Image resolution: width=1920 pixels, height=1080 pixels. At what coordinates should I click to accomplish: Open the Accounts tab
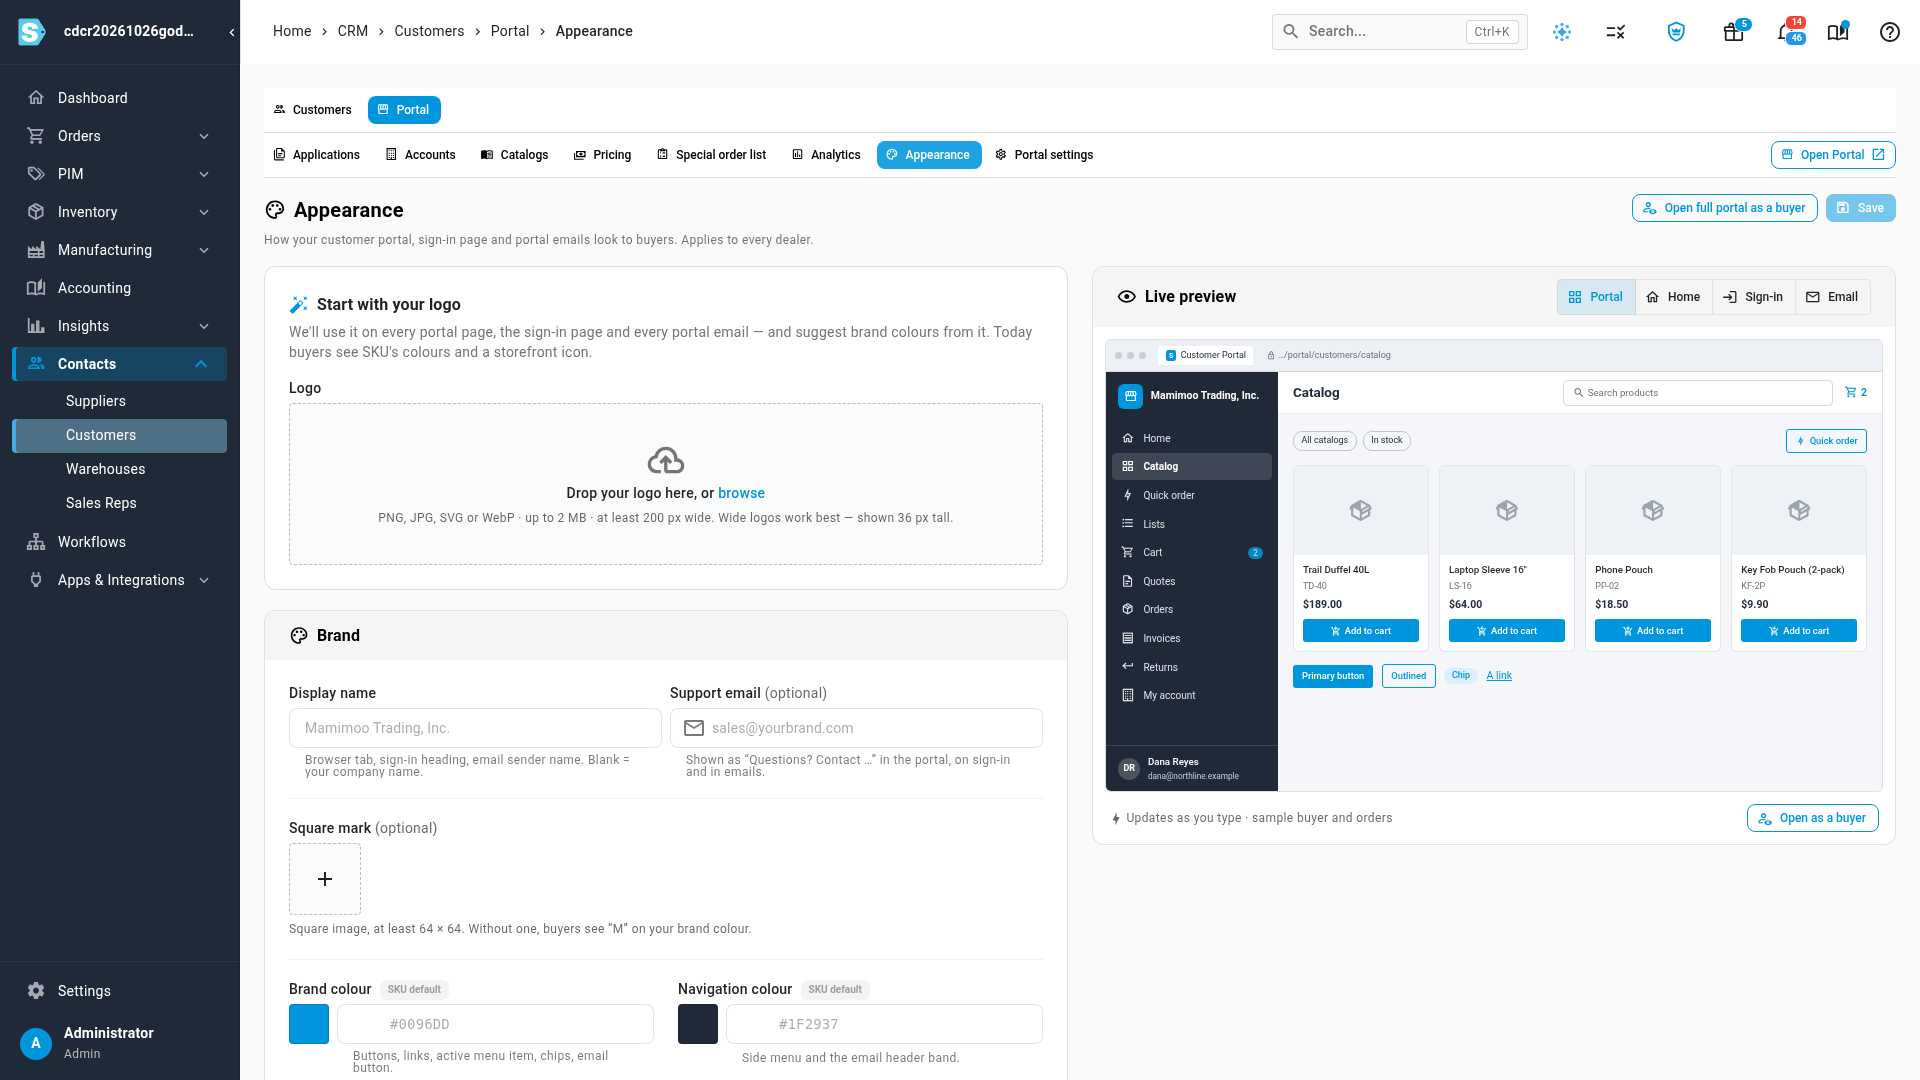coord(421,155)
